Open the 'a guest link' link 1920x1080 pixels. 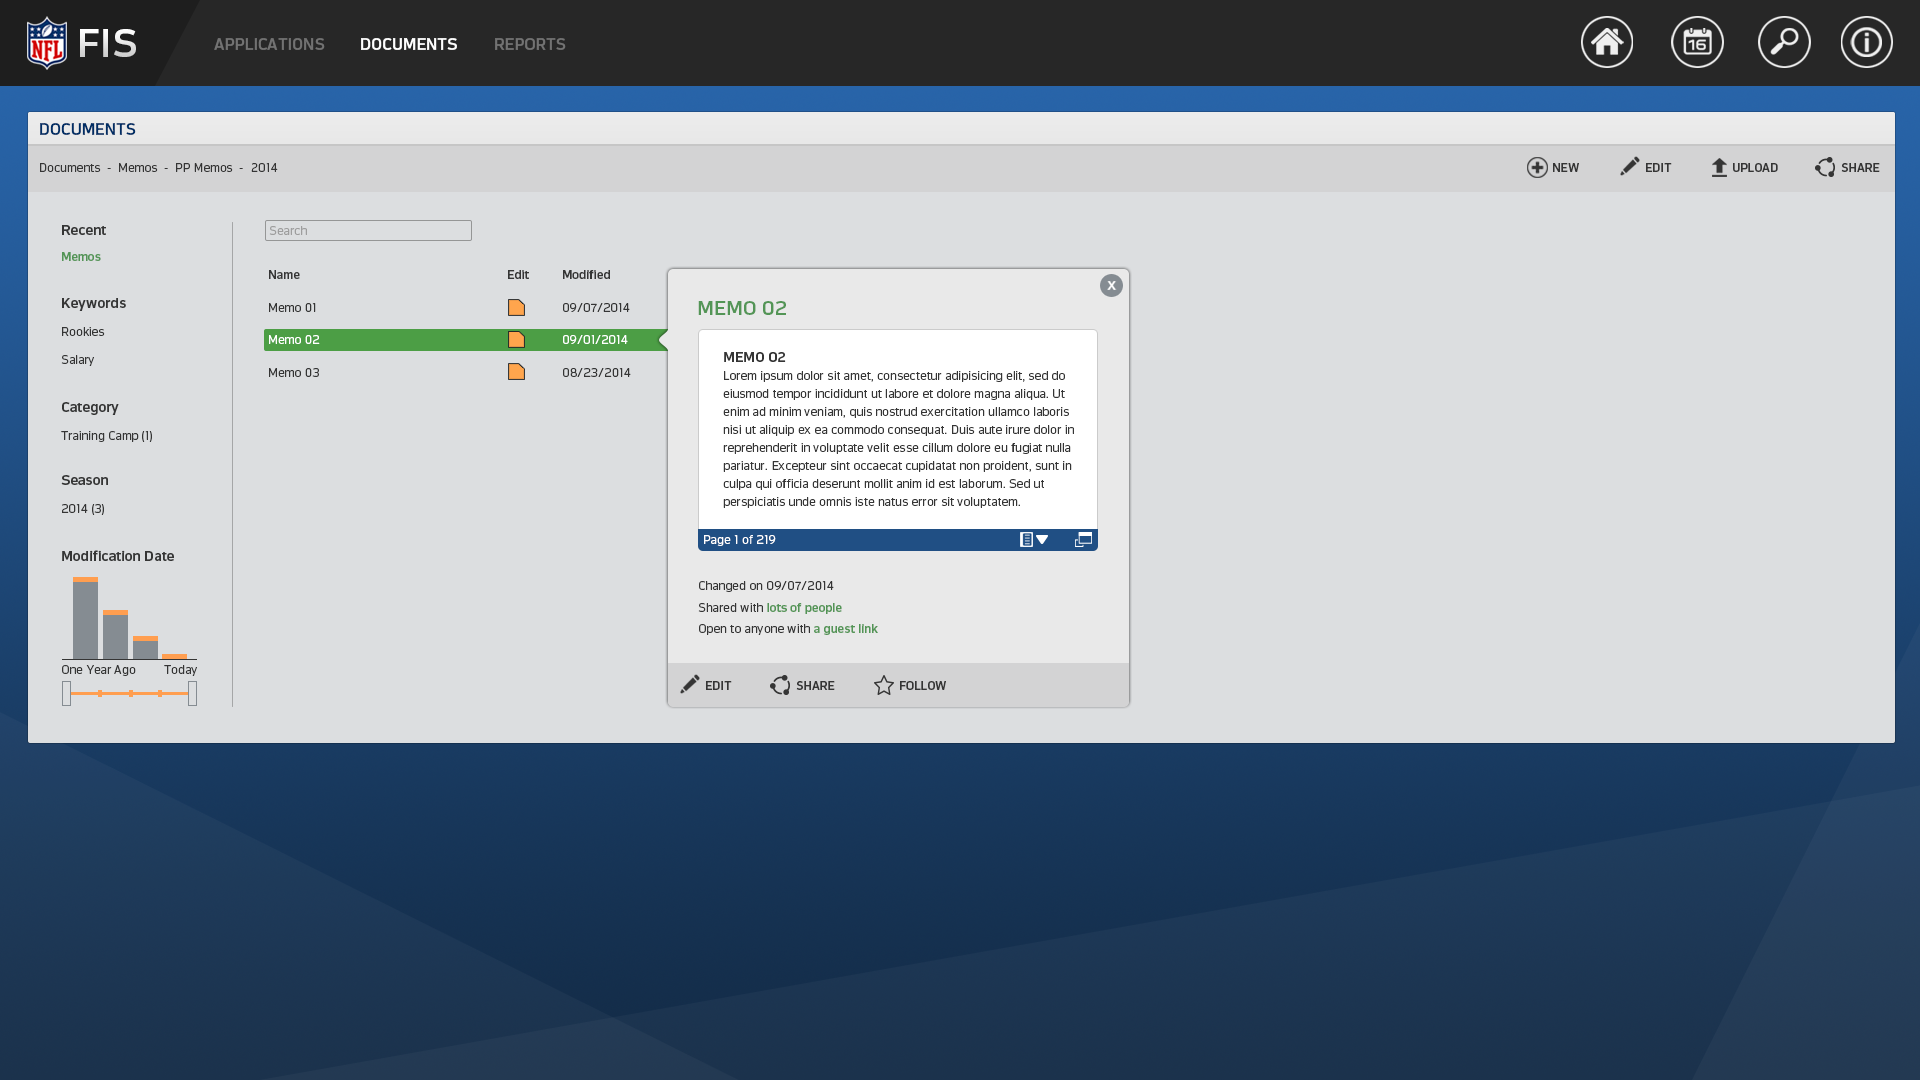pos(845,629)
